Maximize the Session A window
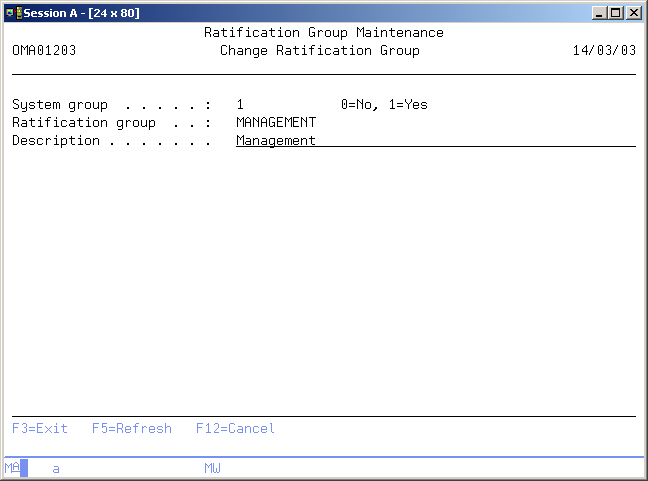 [616, 13]
